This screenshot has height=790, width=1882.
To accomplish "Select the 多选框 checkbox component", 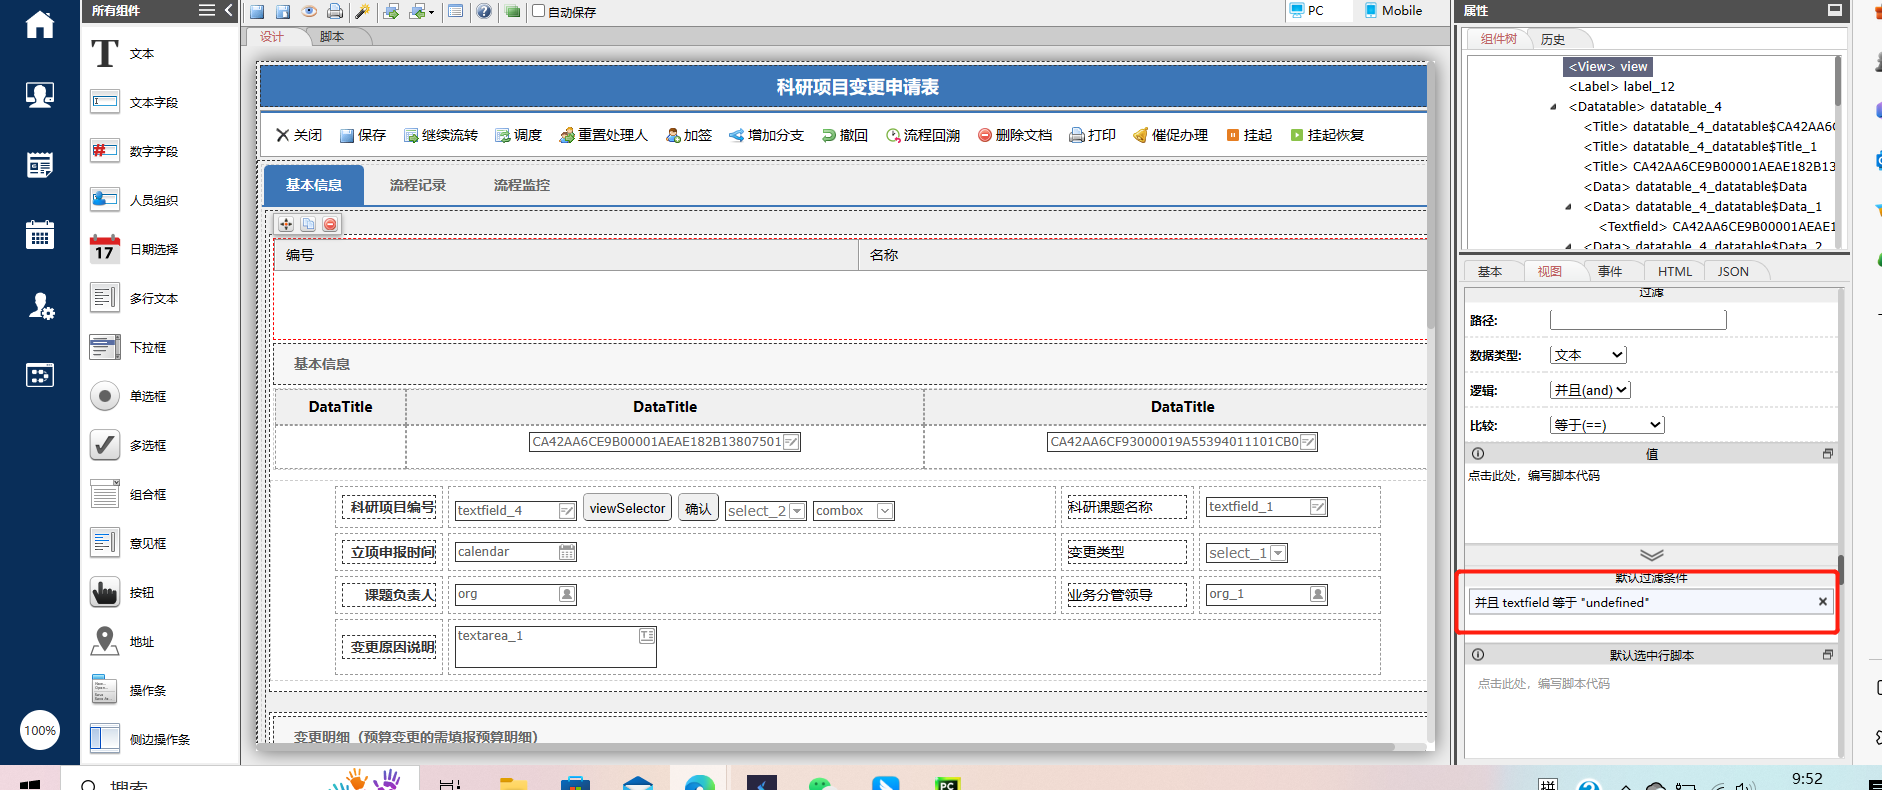I will (x=104, y=445).
